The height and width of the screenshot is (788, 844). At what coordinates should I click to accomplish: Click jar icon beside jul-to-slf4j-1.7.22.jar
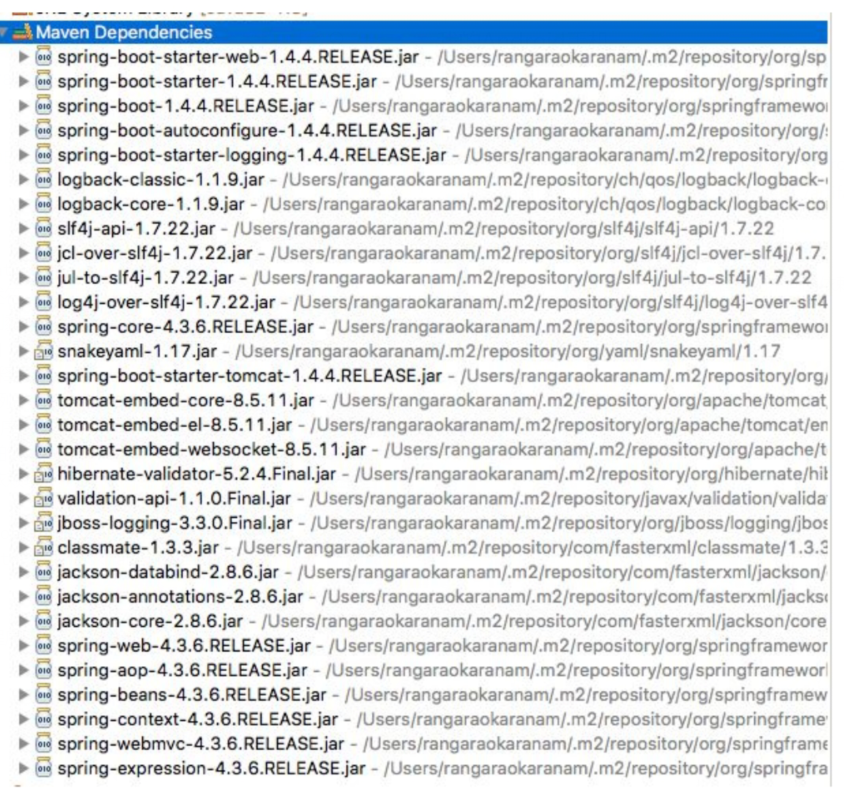[x=43, y=278]
